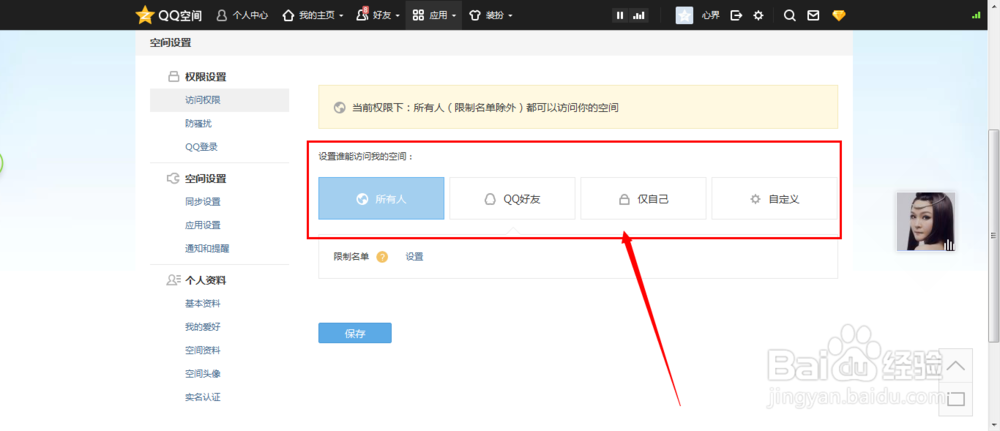Open 实名认证 in sidebar
This screenshot has width=1000, height=431.
click(203, 397)
